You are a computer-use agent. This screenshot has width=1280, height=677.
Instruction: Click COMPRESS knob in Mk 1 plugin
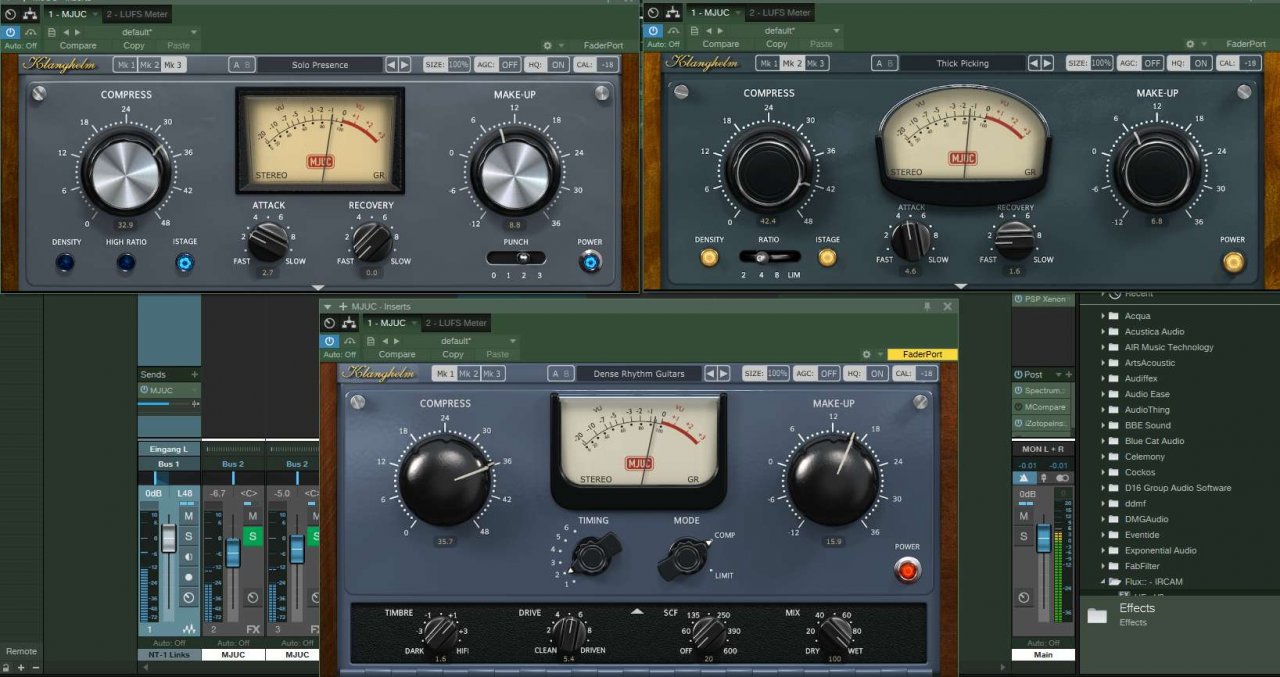click(446, 480)
